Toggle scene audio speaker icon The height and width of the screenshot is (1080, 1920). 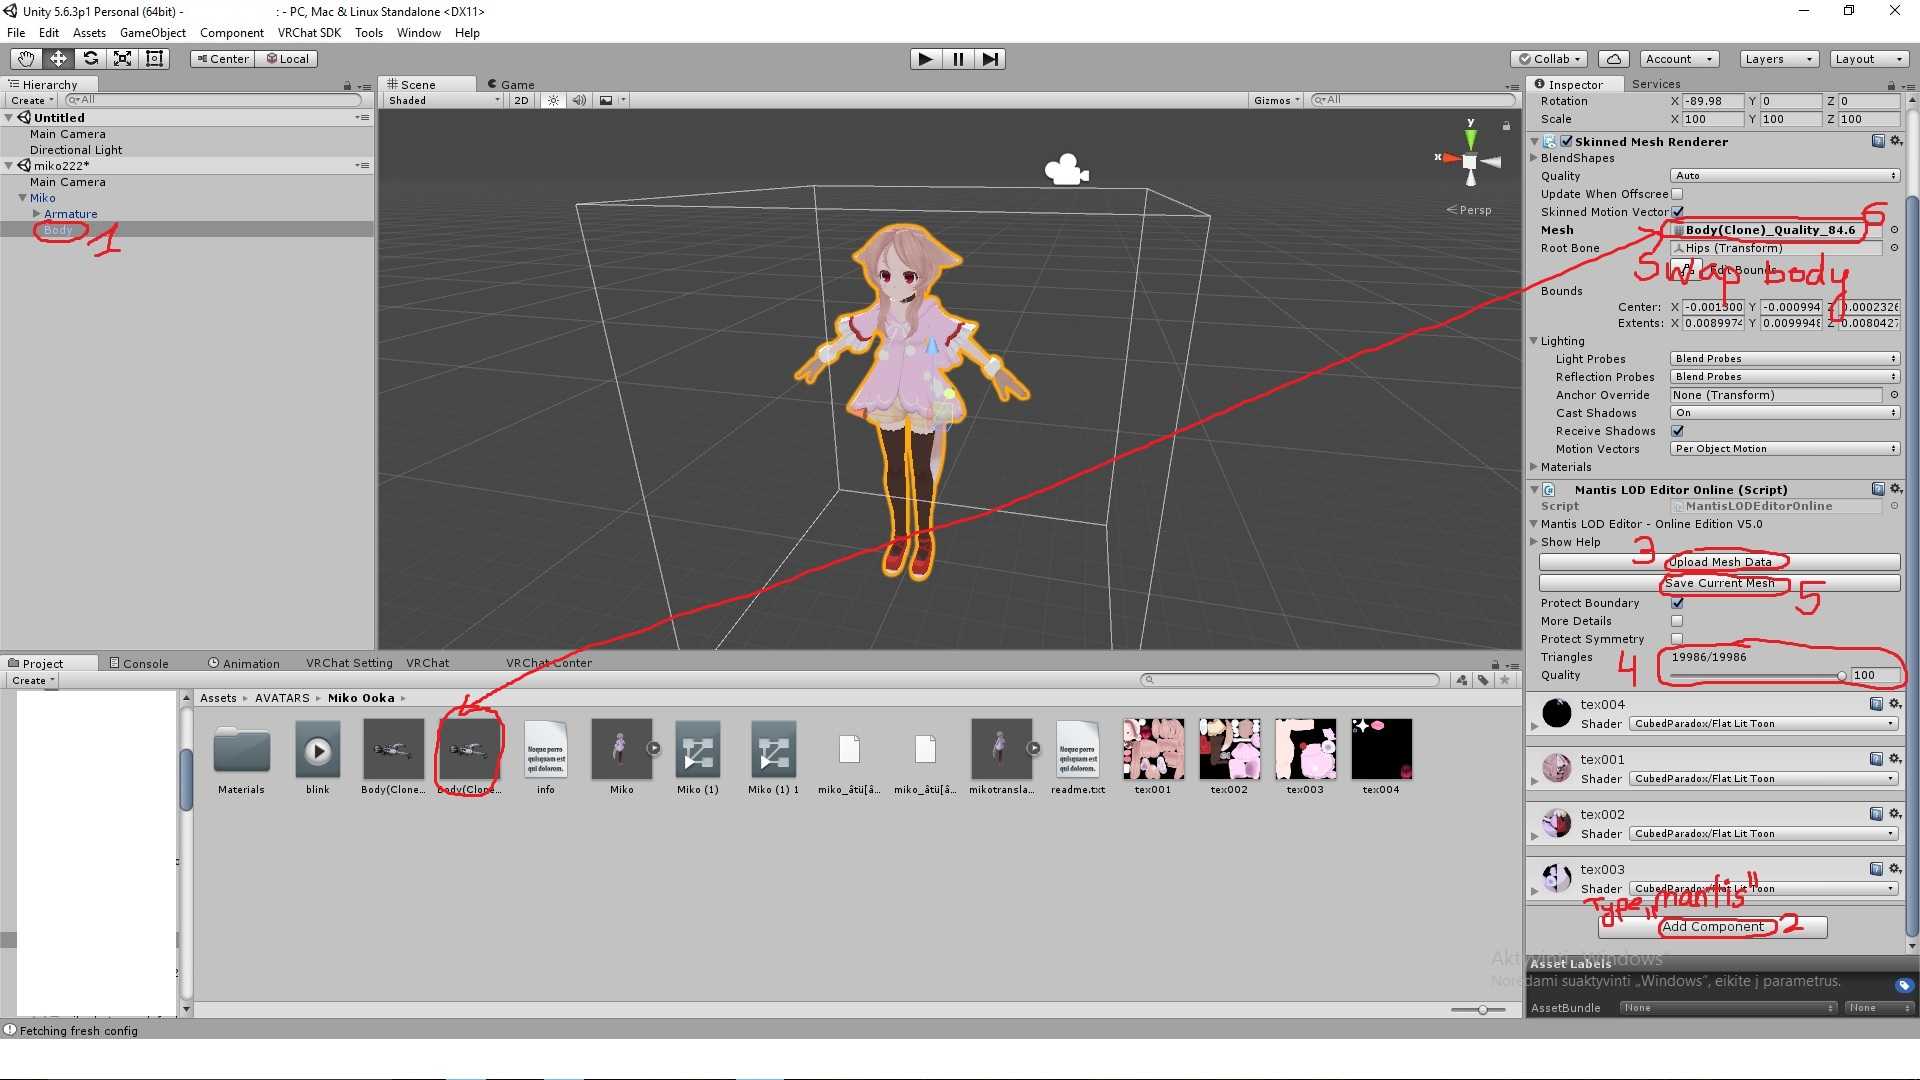point(579,100)
